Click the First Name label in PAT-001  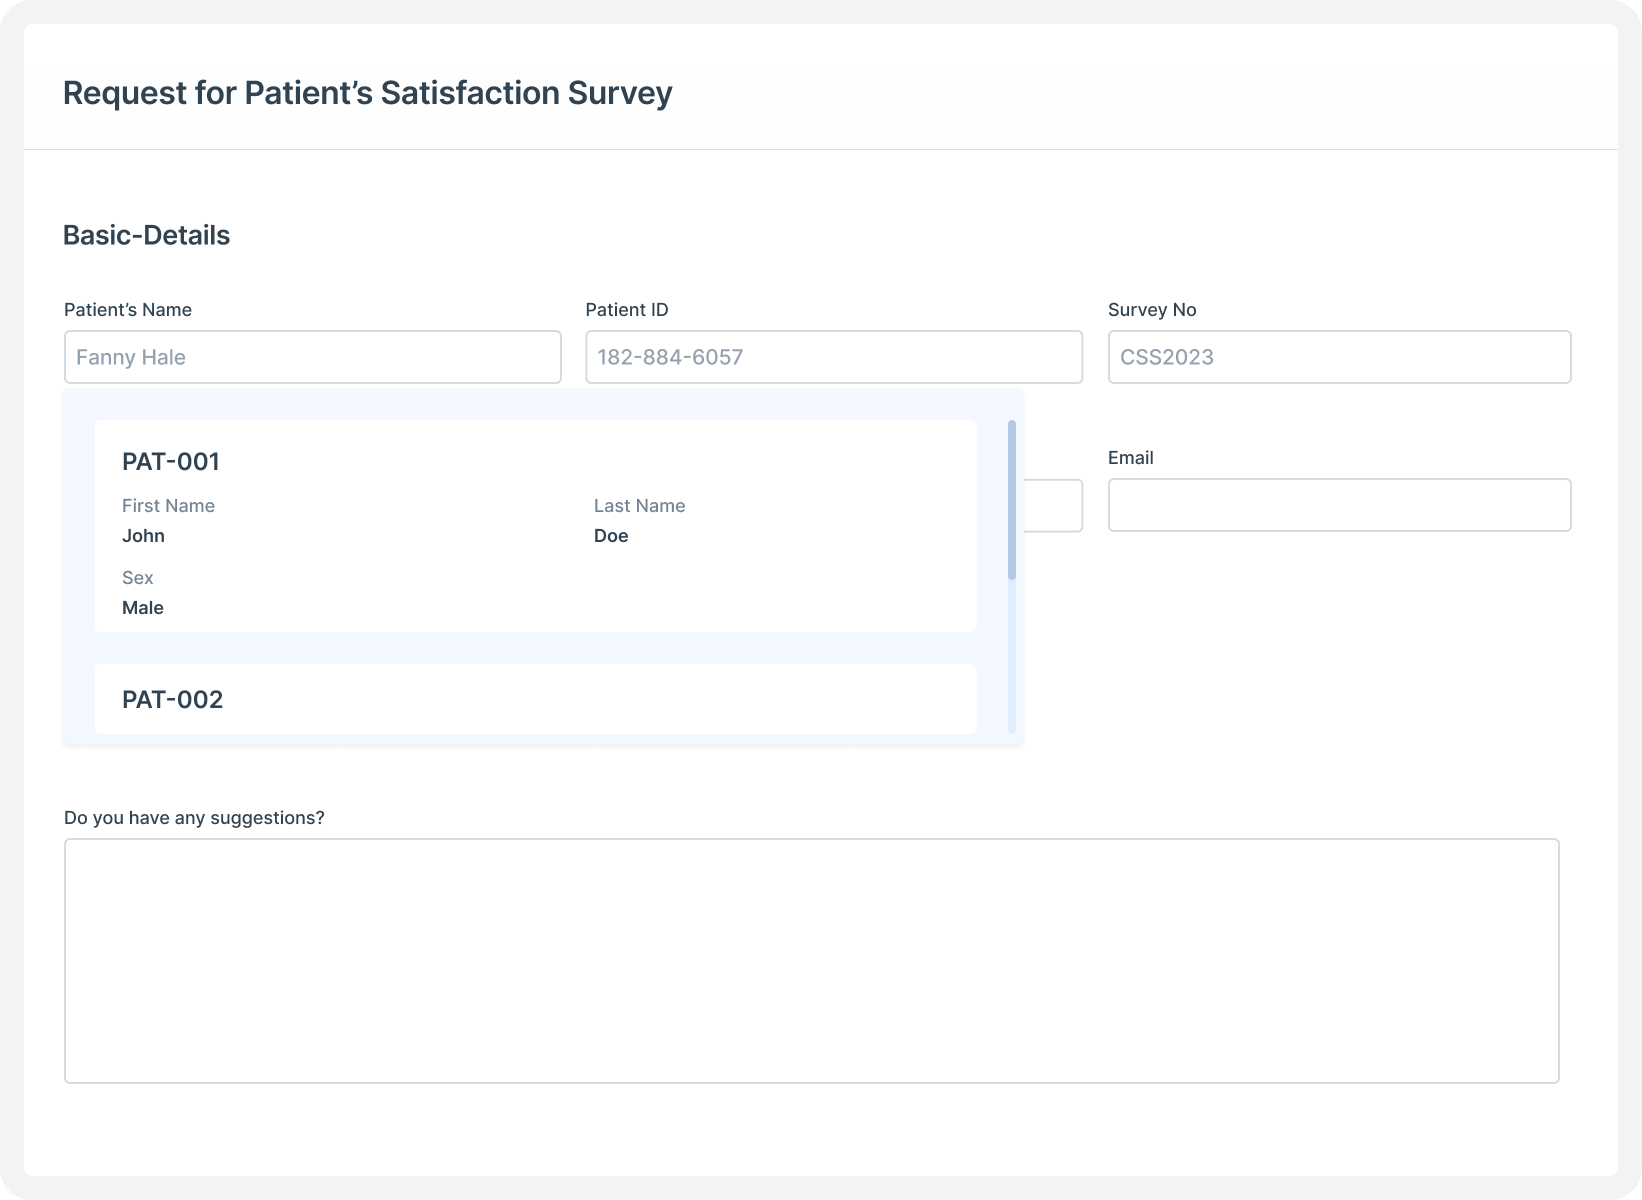(168, 506)
